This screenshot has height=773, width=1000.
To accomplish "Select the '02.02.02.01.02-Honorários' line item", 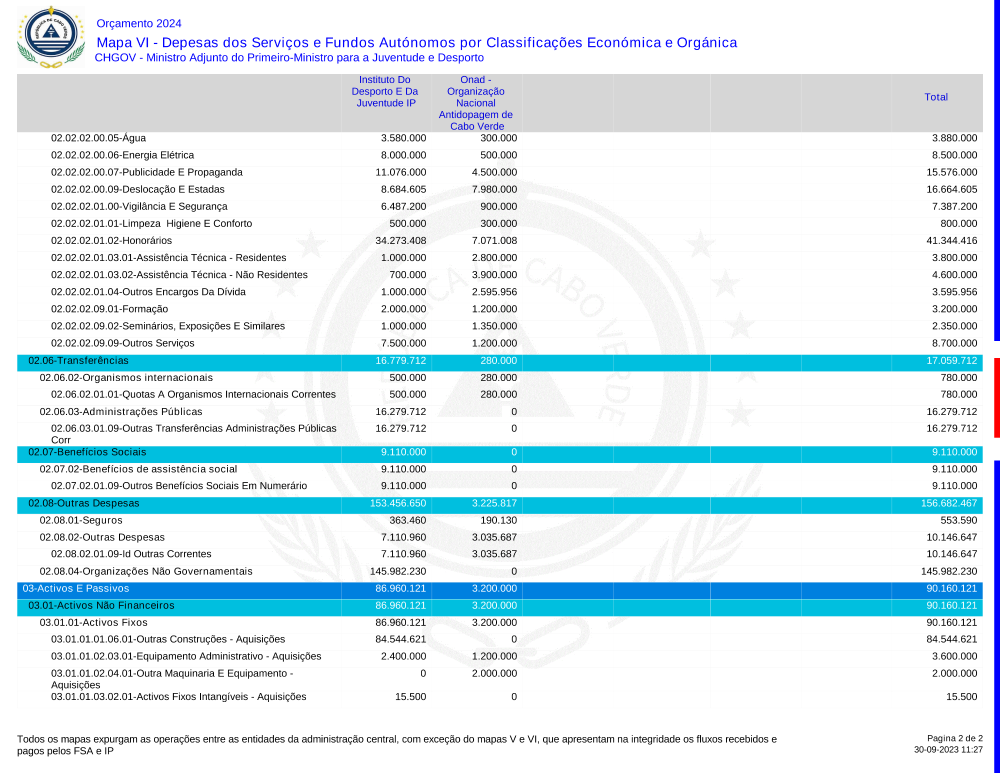I will coord(111,241).
